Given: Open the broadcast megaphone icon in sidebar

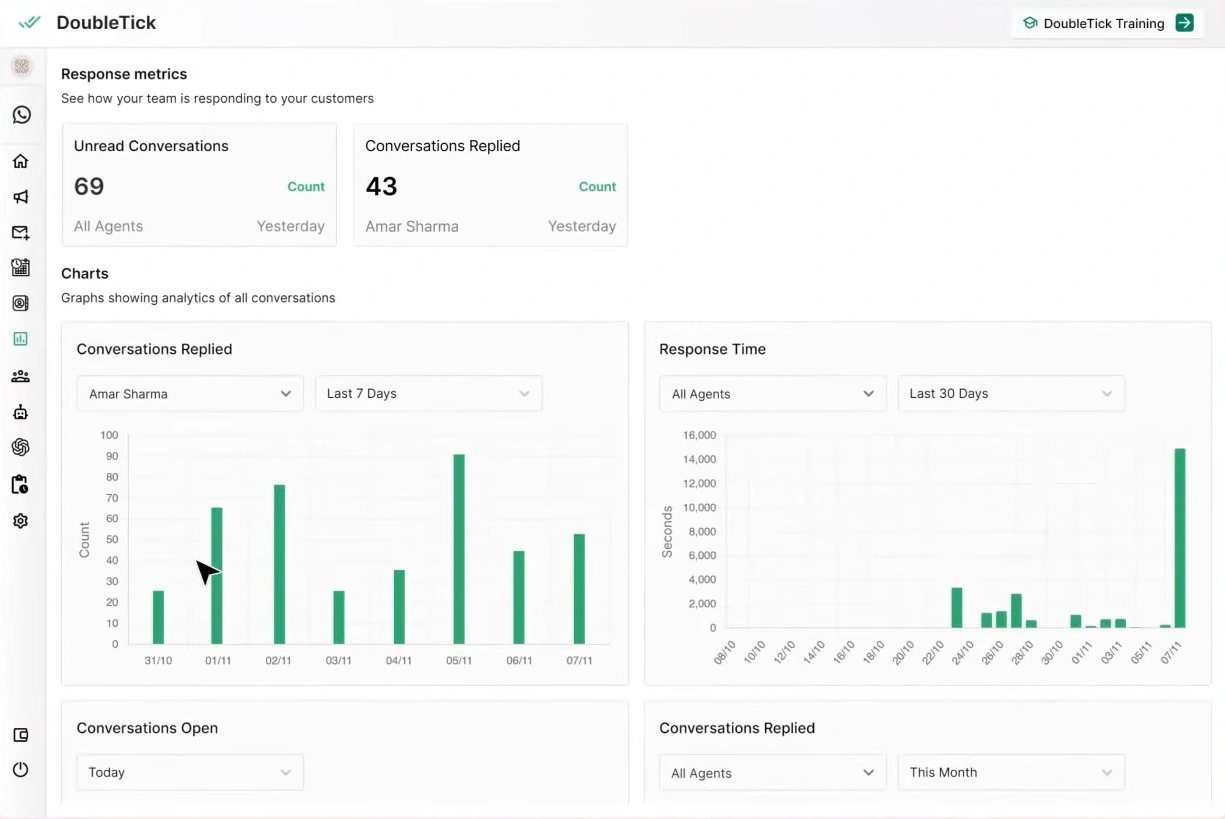Looking at the screenshot, I should tap(21, 197).
